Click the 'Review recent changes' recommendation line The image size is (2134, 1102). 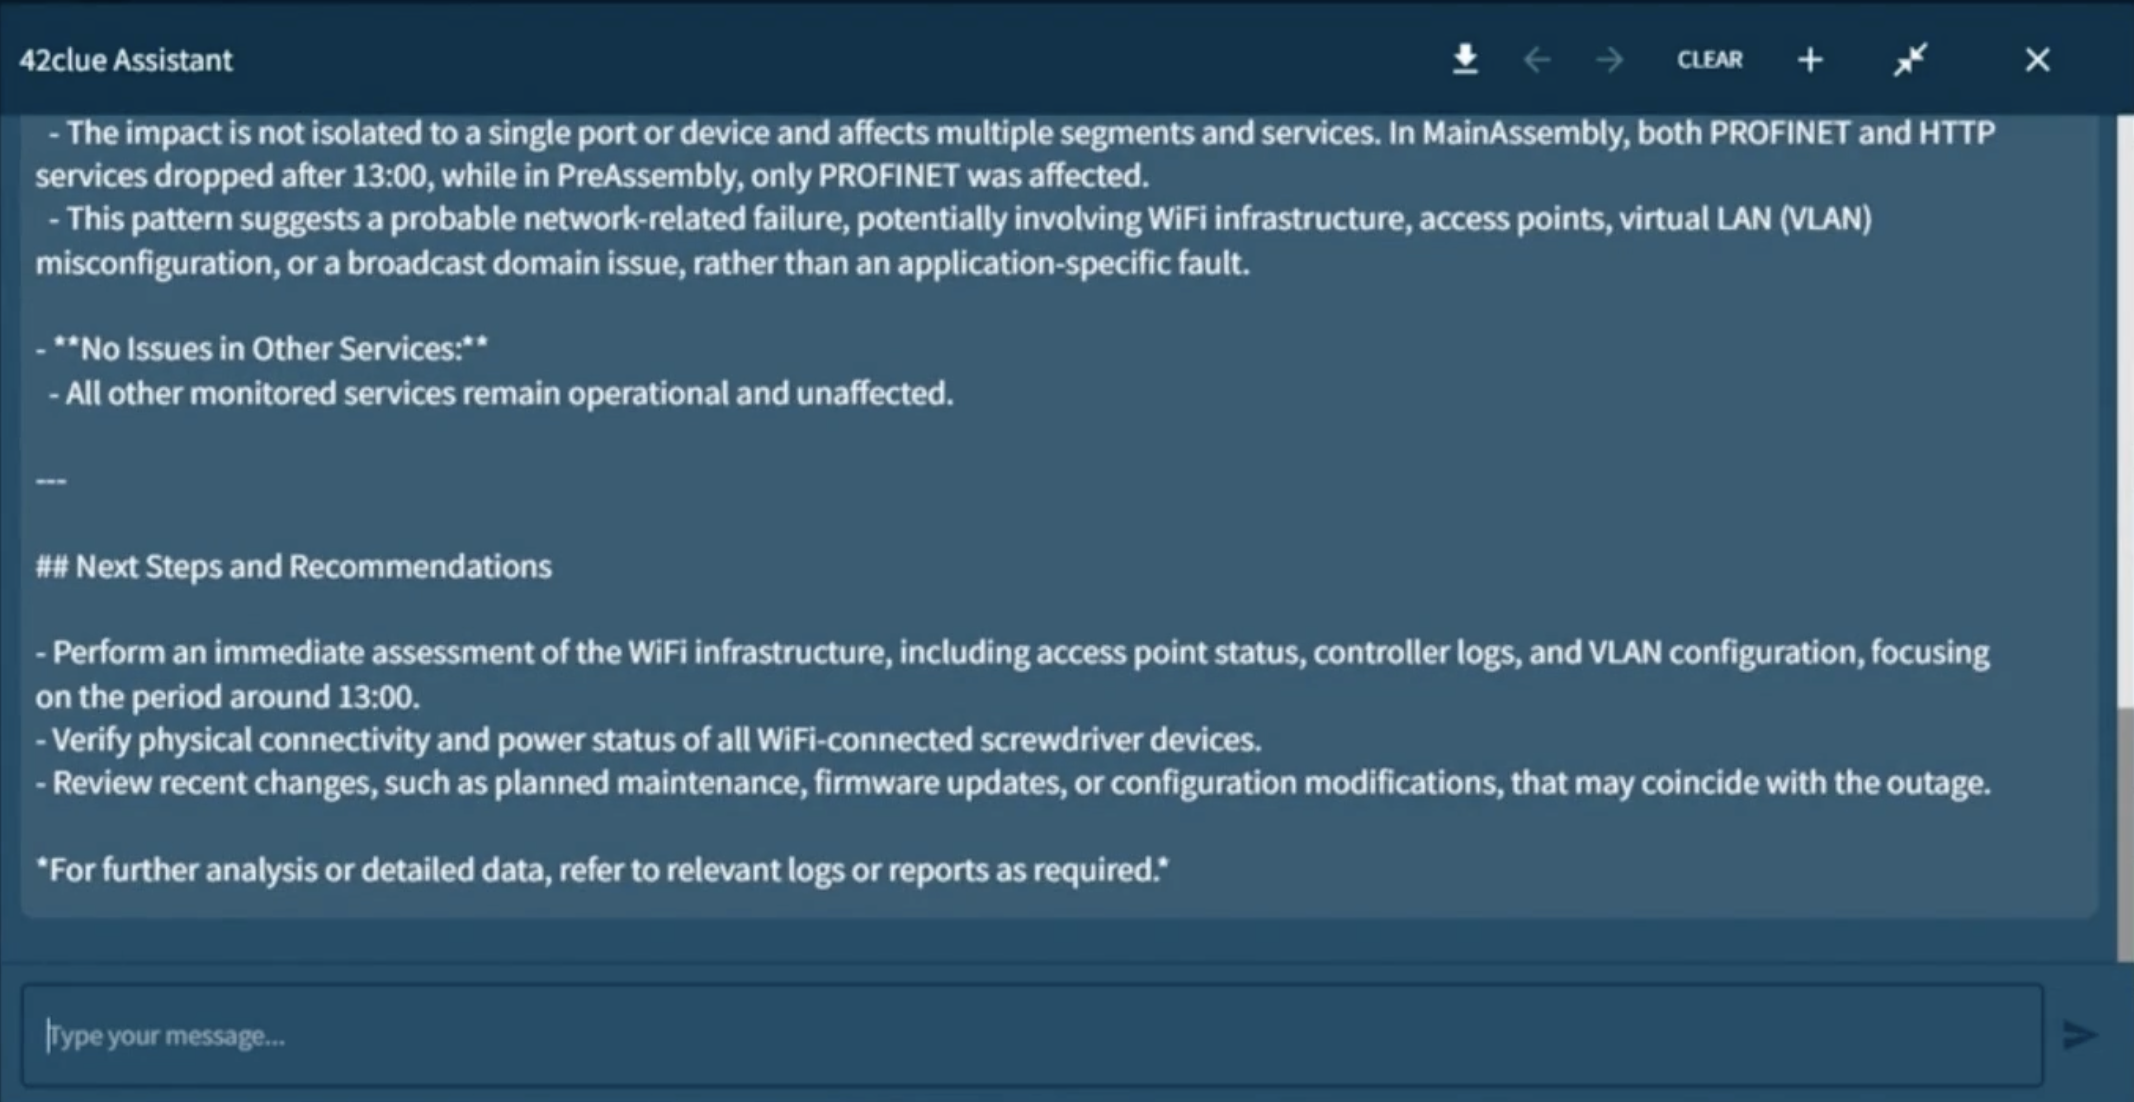coord(1012,783)
